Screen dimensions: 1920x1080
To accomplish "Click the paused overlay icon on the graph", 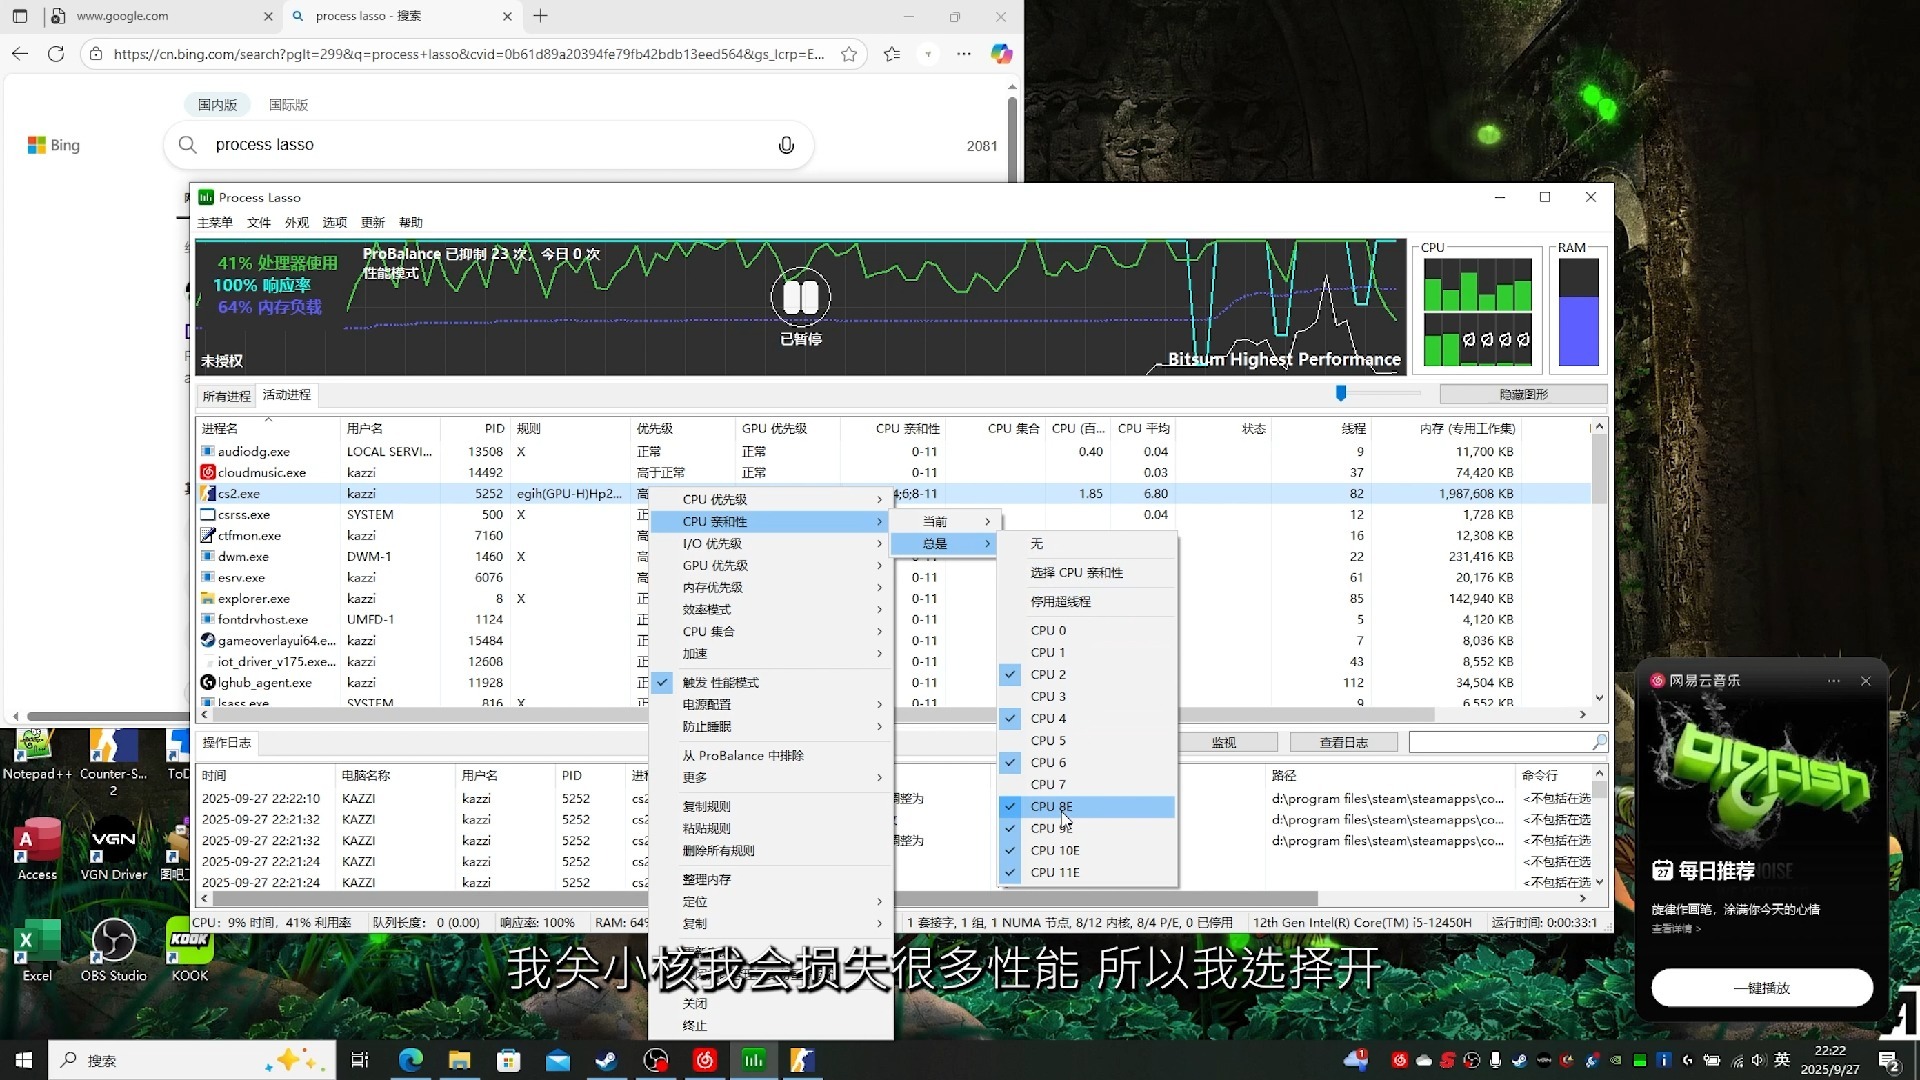I will pos(800,297).
